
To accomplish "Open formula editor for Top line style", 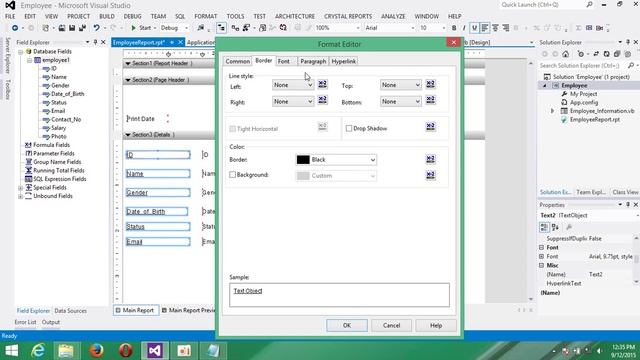I will (x=431, y=84).
